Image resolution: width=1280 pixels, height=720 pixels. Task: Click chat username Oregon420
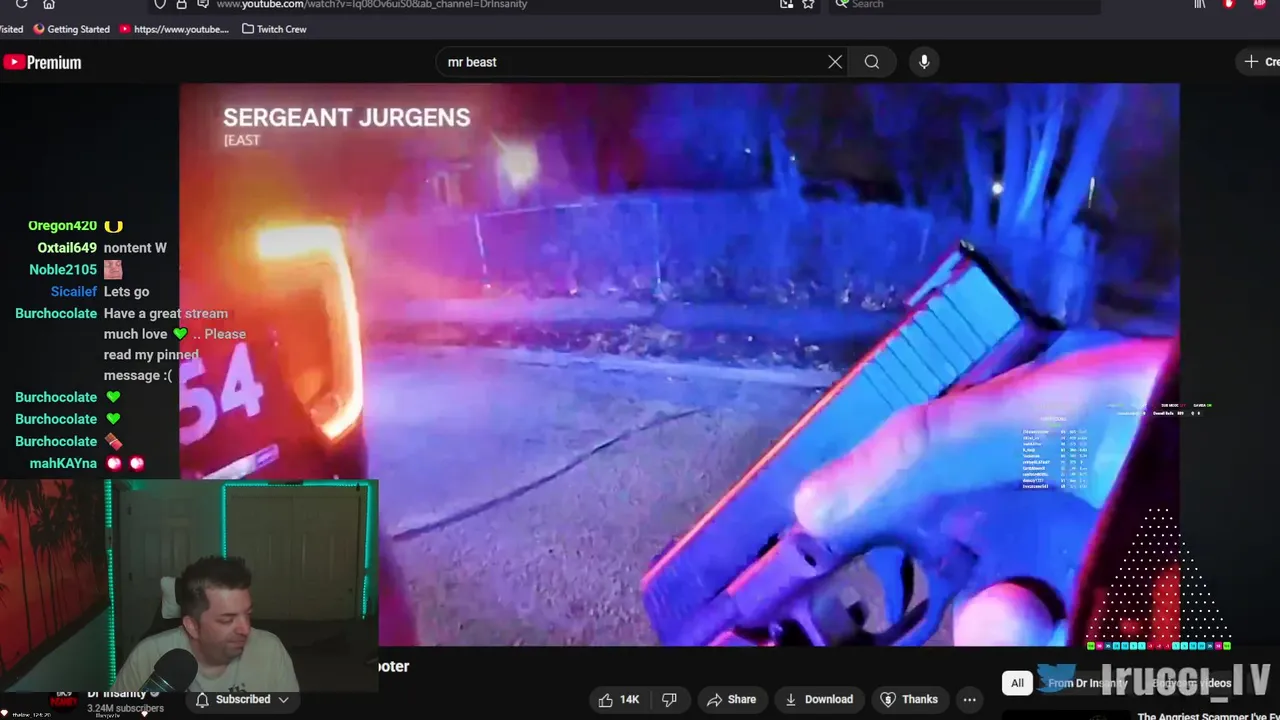62,225
